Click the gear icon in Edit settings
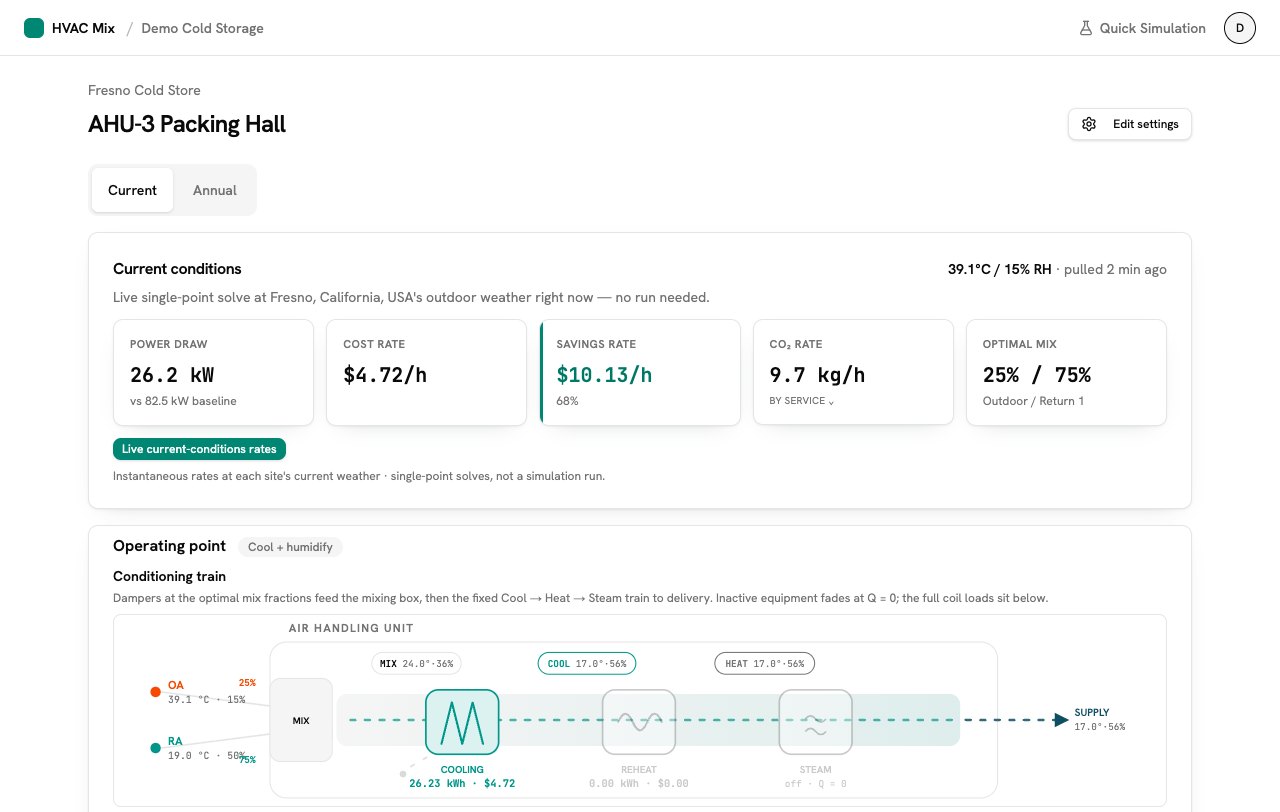 [x=1089, y=124]
